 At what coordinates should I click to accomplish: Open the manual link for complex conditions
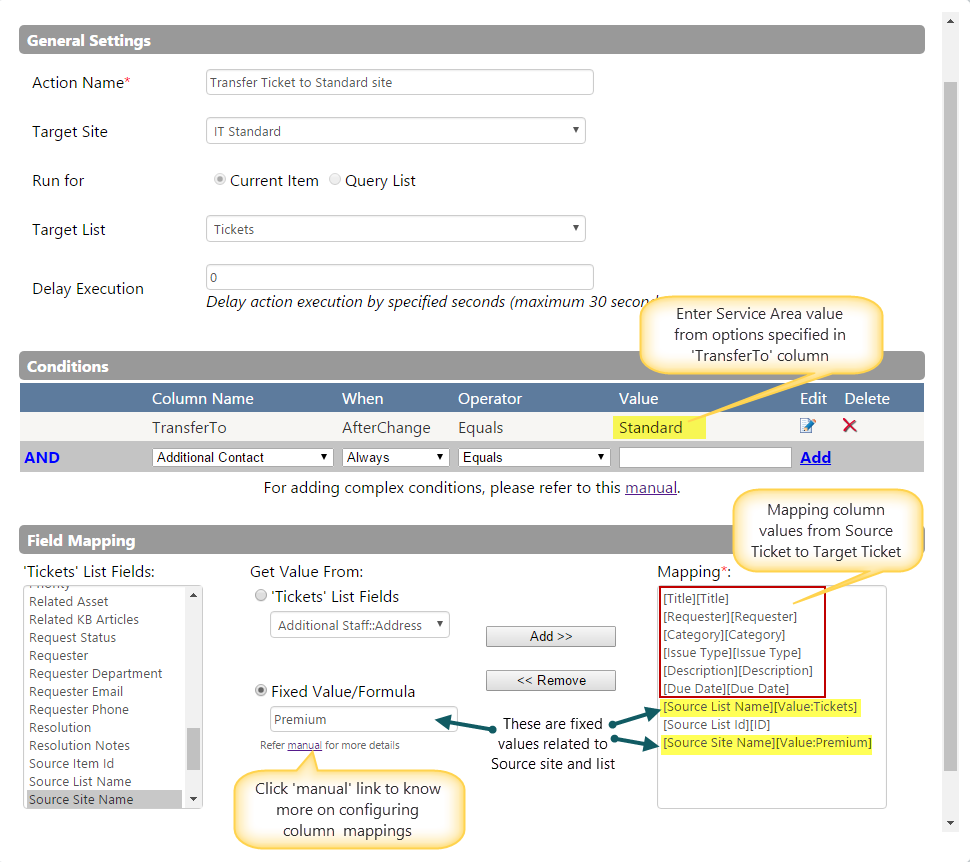(x=651, y=488)
